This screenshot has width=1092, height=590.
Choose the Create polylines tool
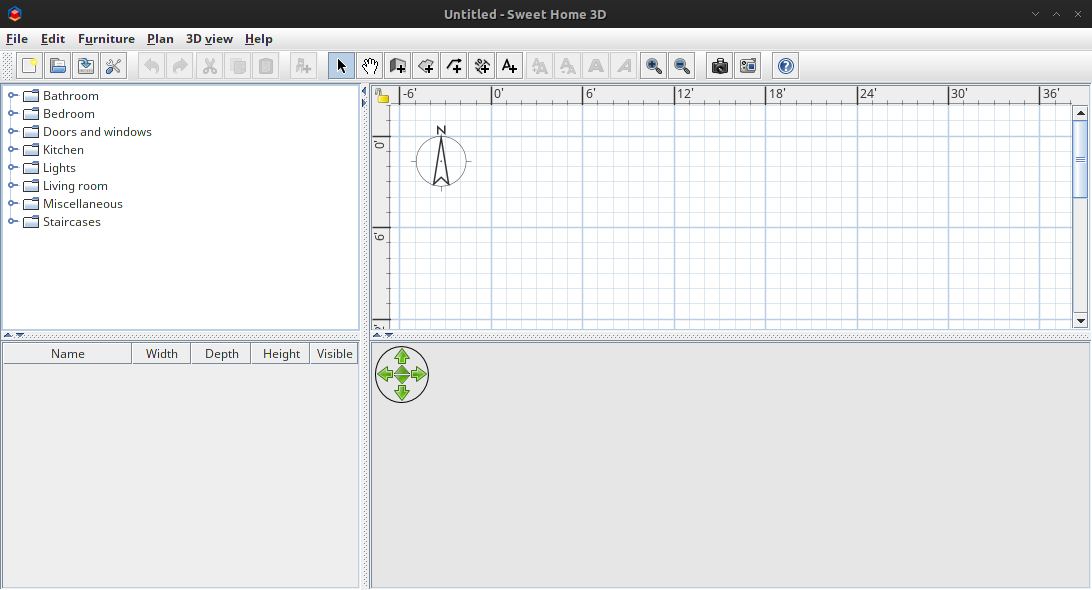453,66
